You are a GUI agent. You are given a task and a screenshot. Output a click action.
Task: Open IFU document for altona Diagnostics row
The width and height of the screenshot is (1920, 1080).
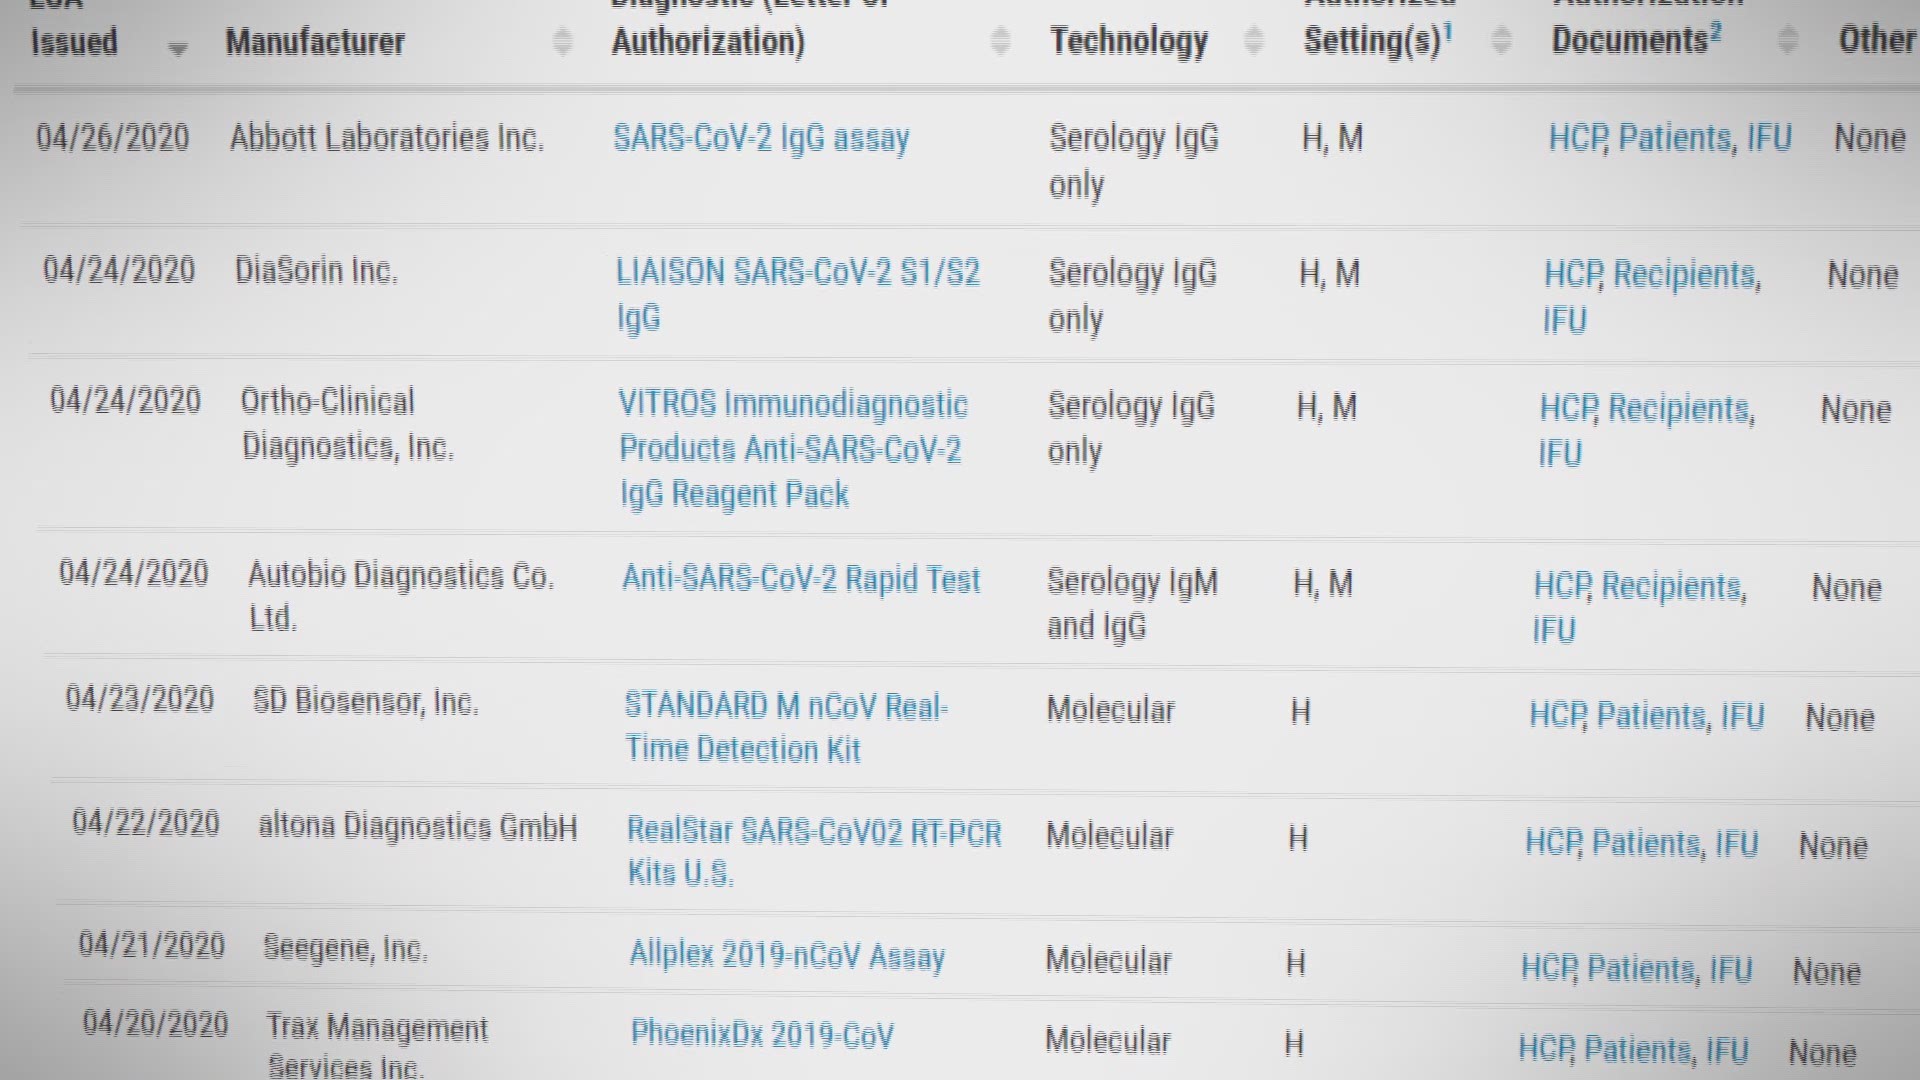pos(1737,845)
